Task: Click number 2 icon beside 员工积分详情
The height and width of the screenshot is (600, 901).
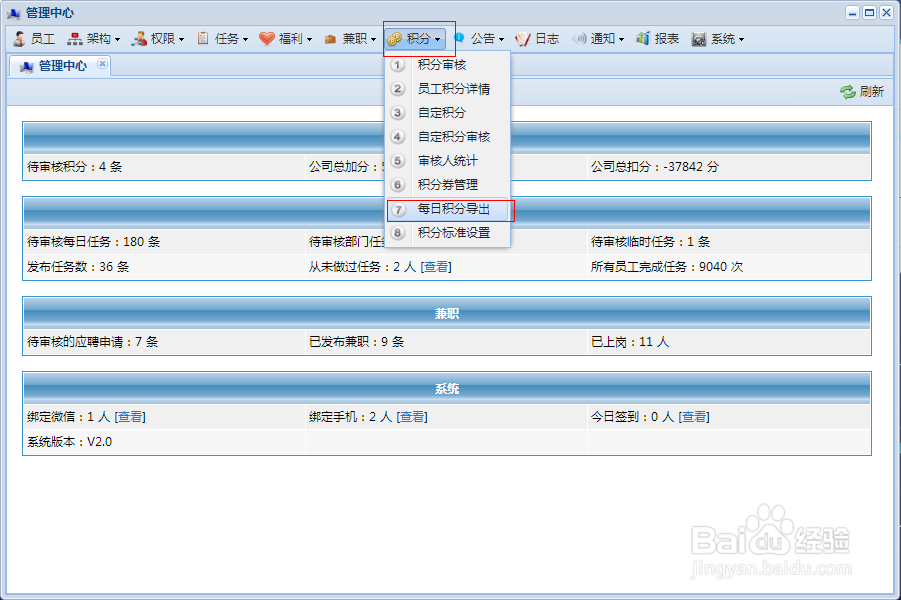Action: 398,89
